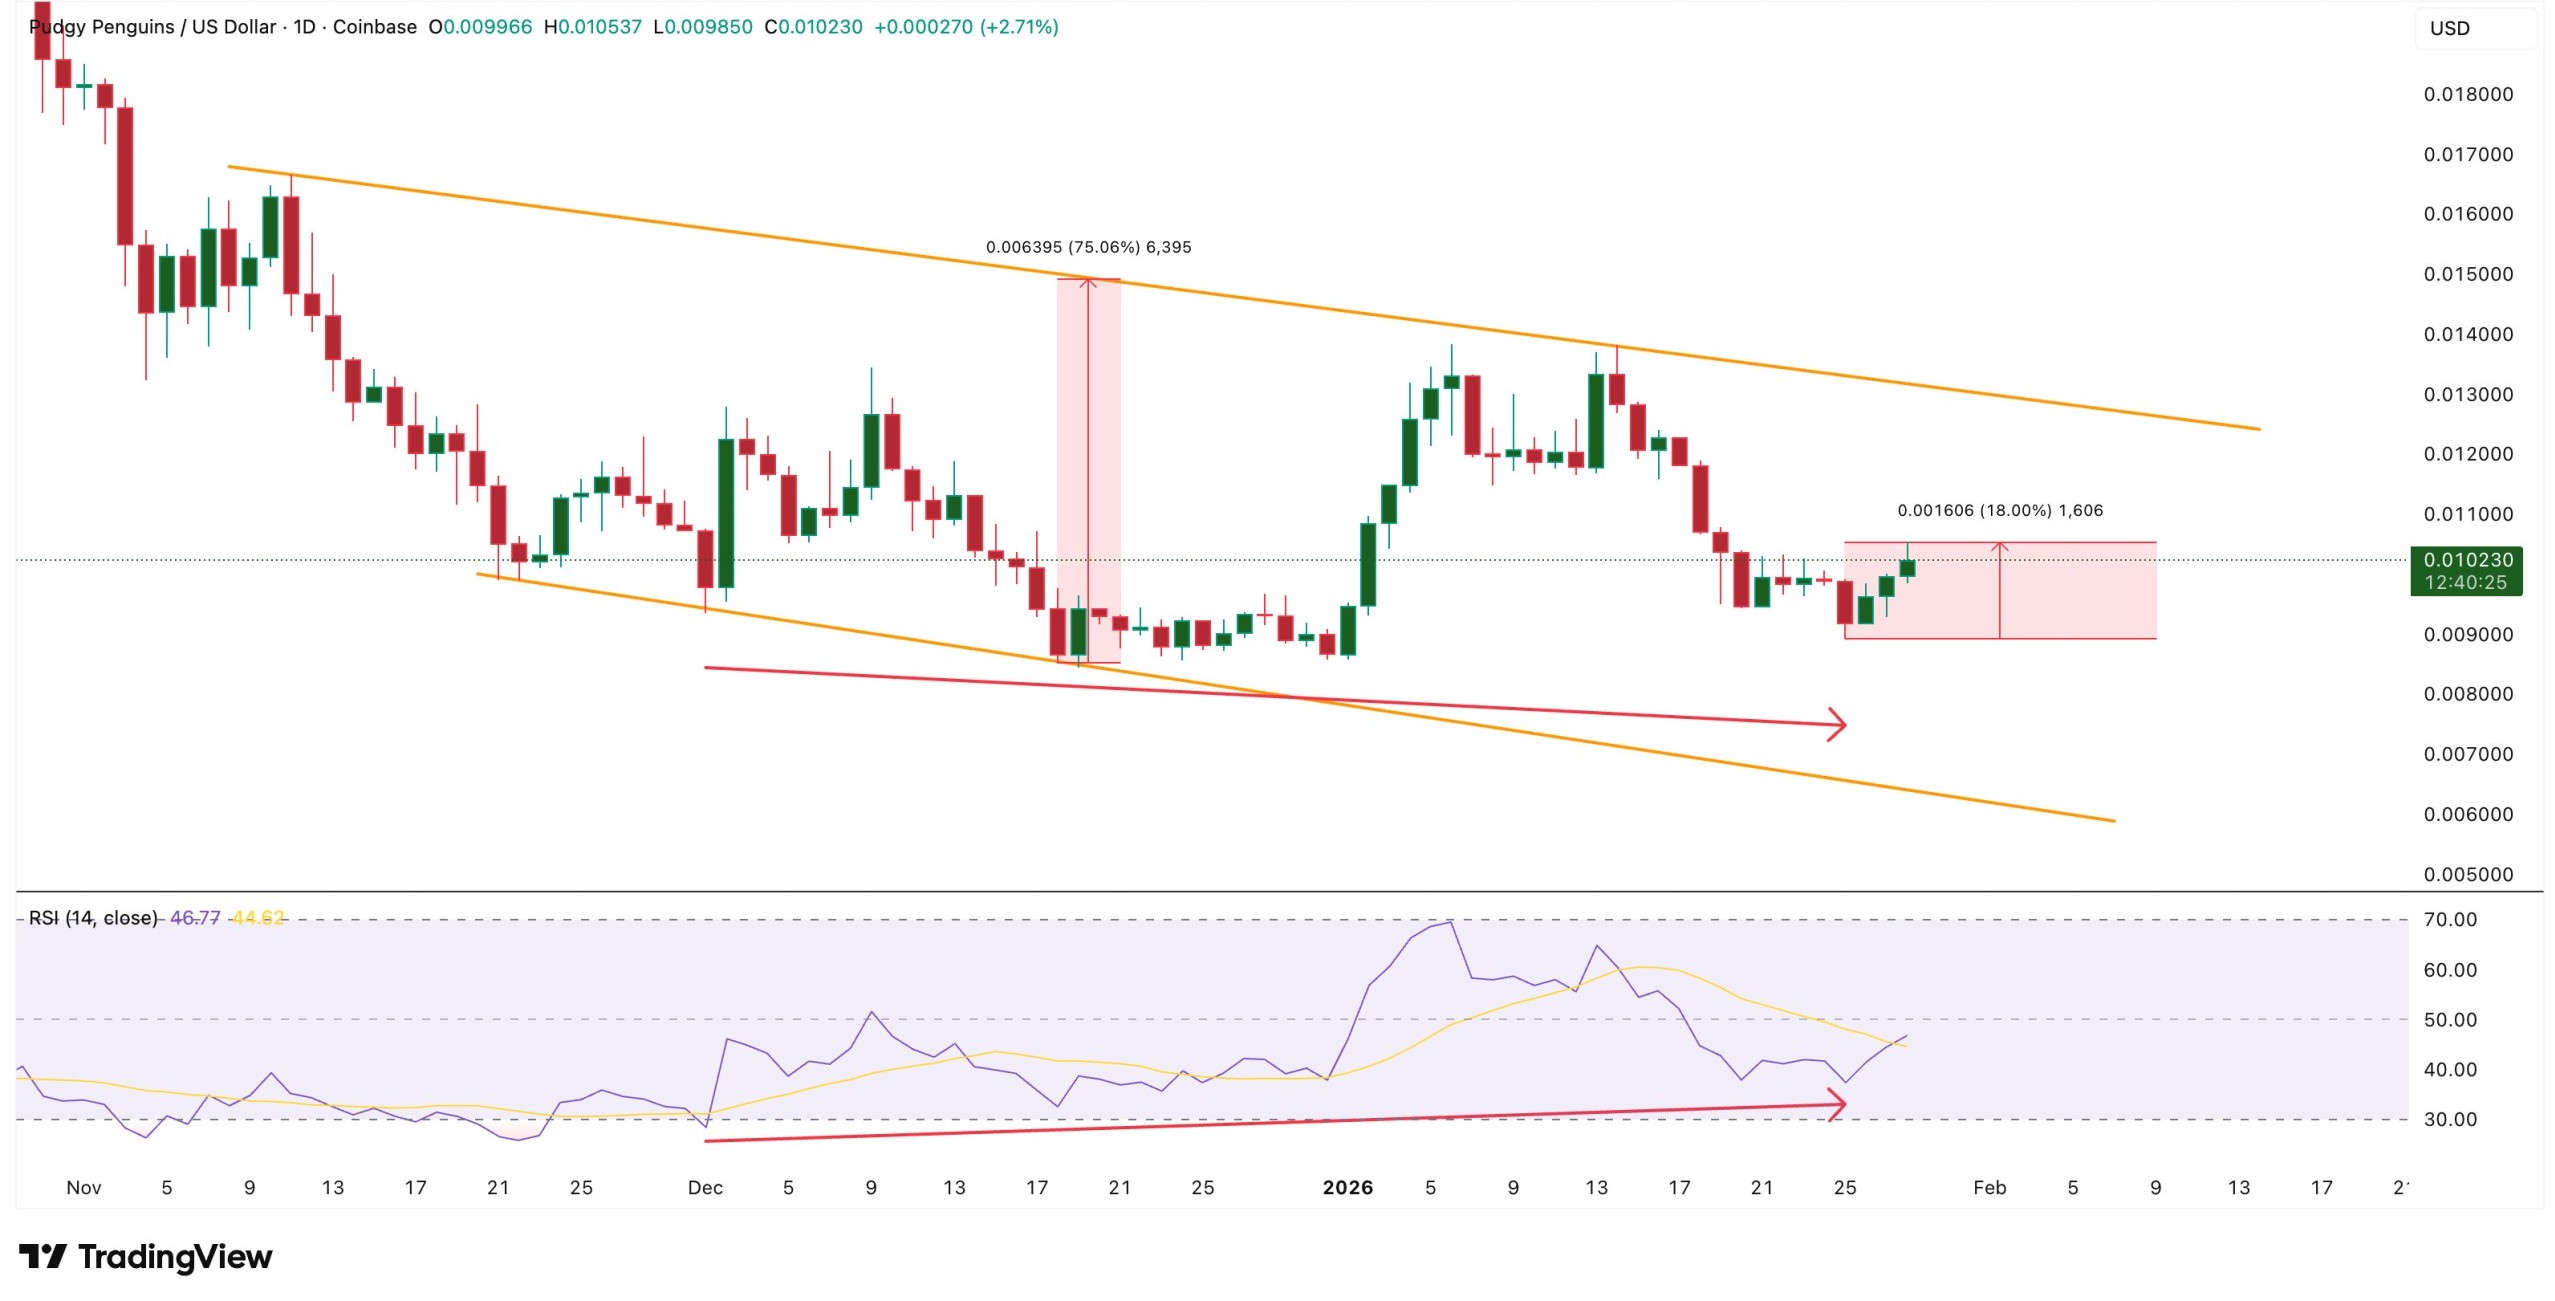Click the closing price value C0.010230 in the header
The height and width of the screenshot is (1301, 2555).
(x=813, y=27)
